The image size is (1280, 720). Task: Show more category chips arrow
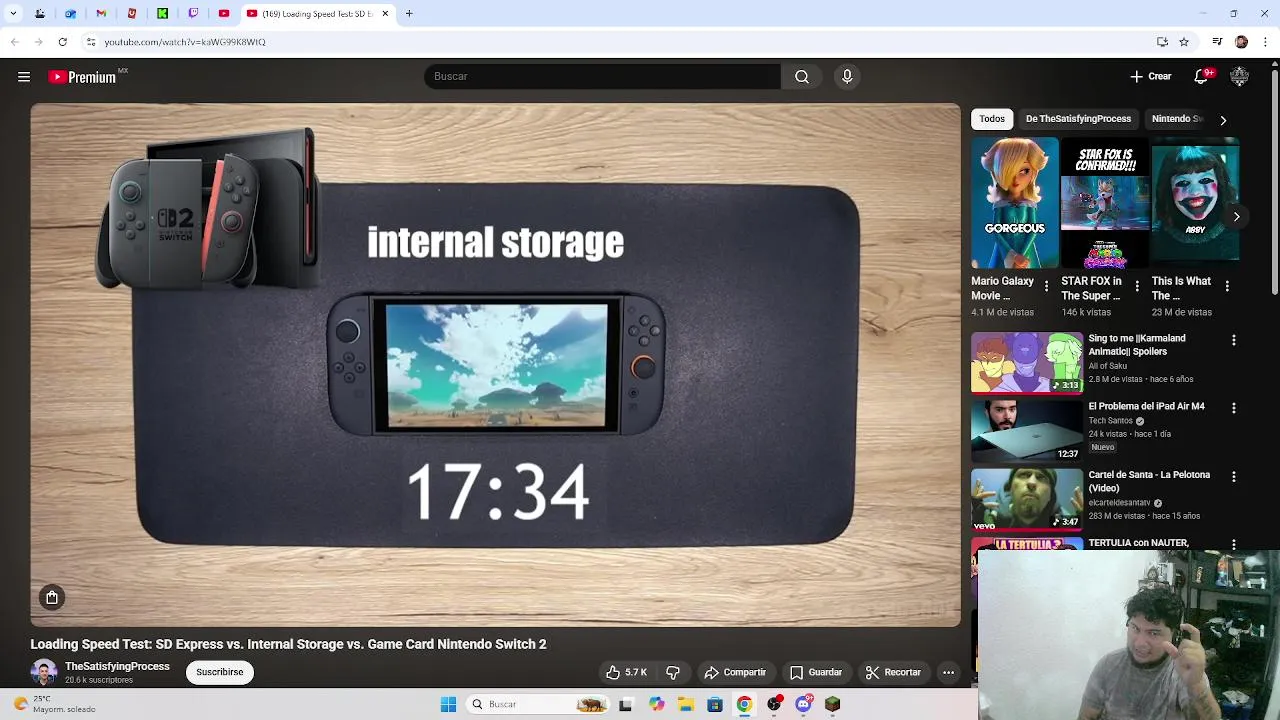(x=1222, y=119)
